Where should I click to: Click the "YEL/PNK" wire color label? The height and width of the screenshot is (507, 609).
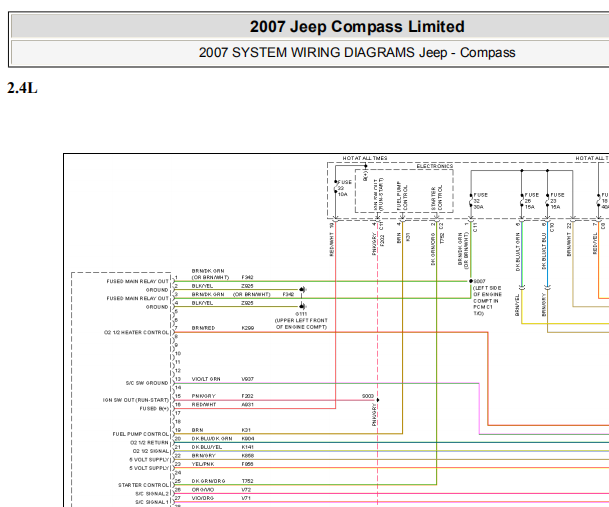click(203, 464)
